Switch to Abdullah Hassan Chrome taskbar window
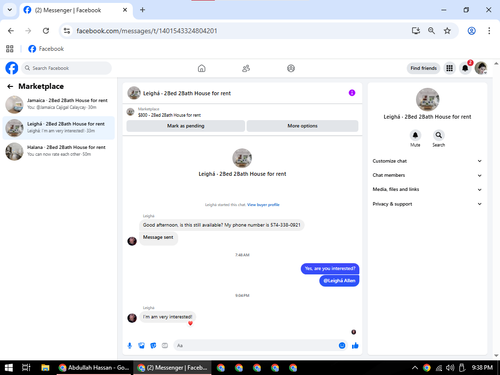Image resolution: width=500 pixels, height=375 pixels. tap(94, 368)
